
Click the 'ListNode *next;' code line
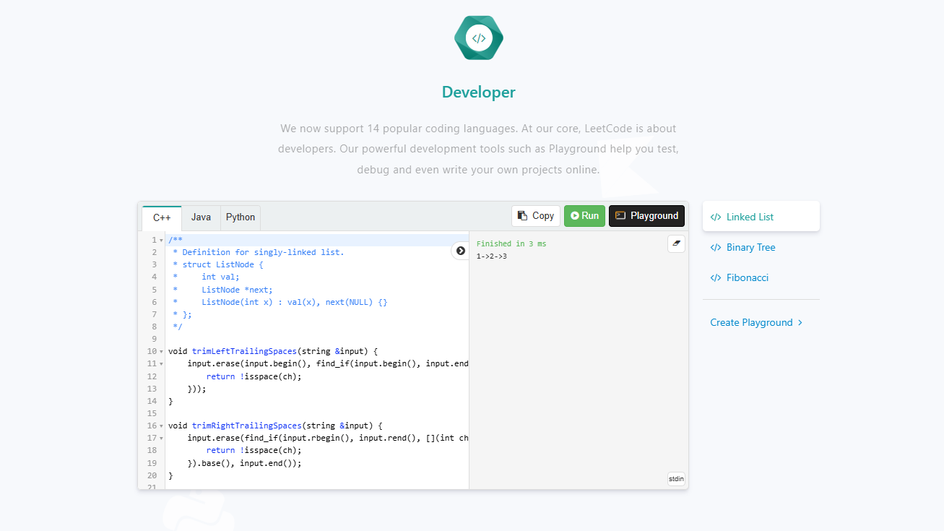click(x=237, y=290)
